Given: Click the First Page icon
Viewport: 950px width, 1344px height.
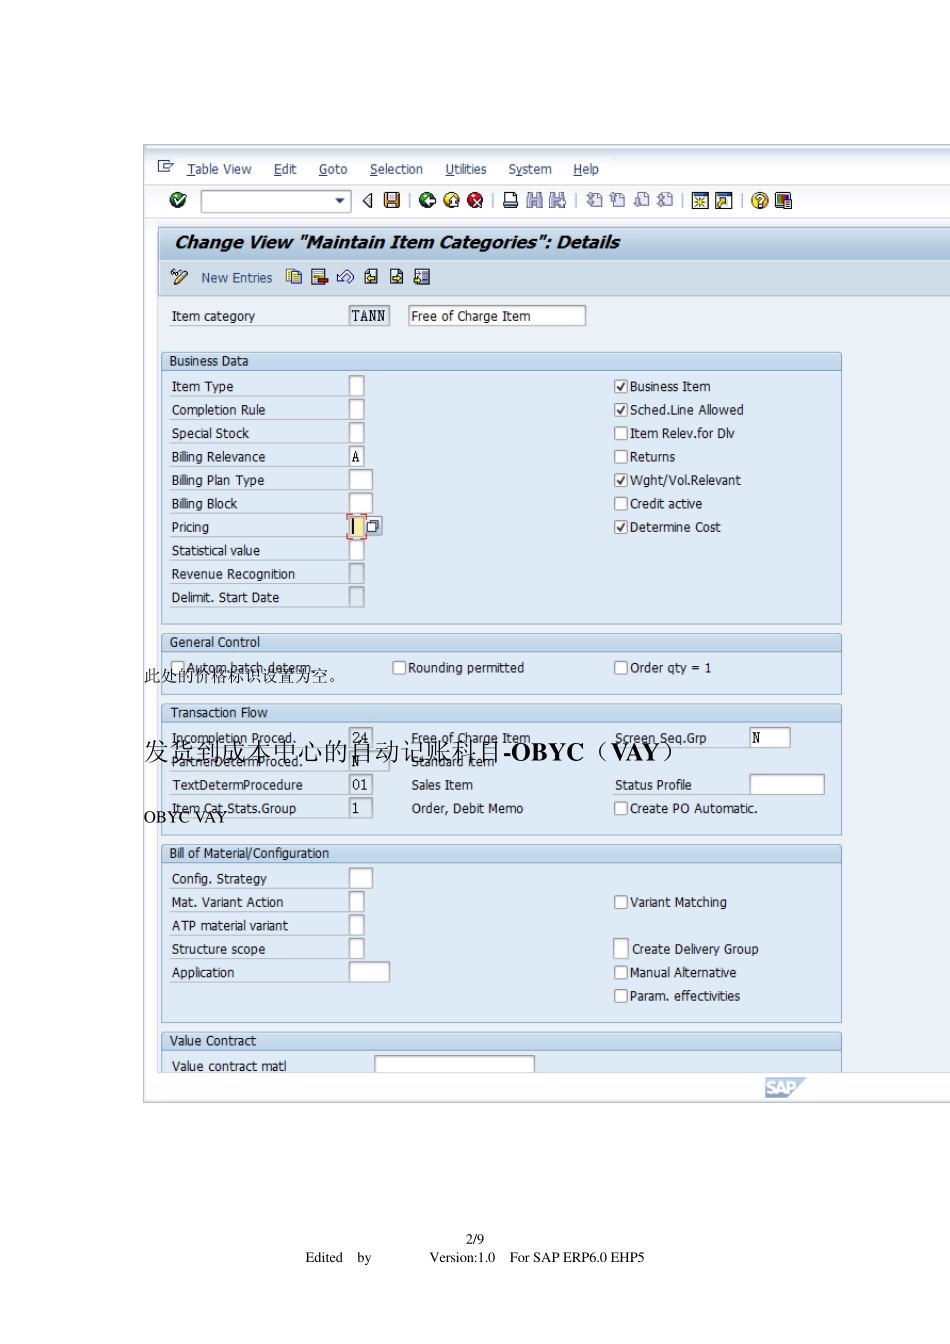Looking at the screenshot, I should (594, 200).
